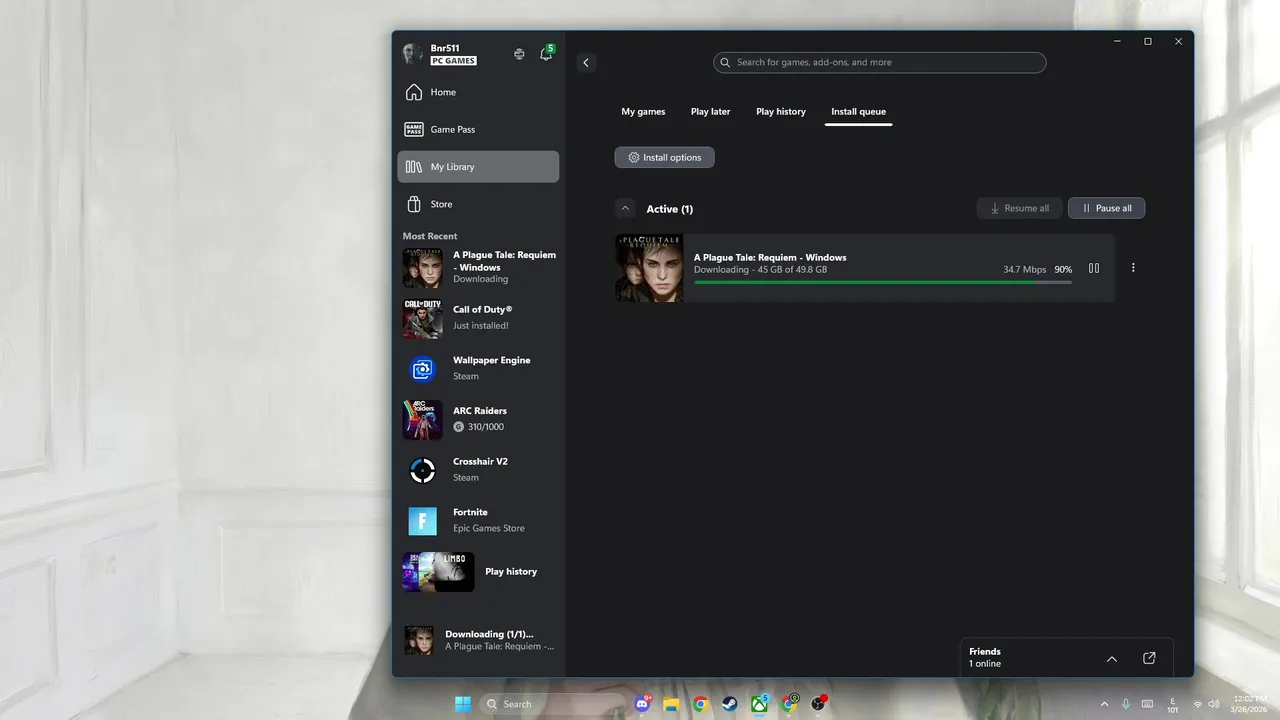Open Xbox app taskbar icon

click(x=760, y=704)
